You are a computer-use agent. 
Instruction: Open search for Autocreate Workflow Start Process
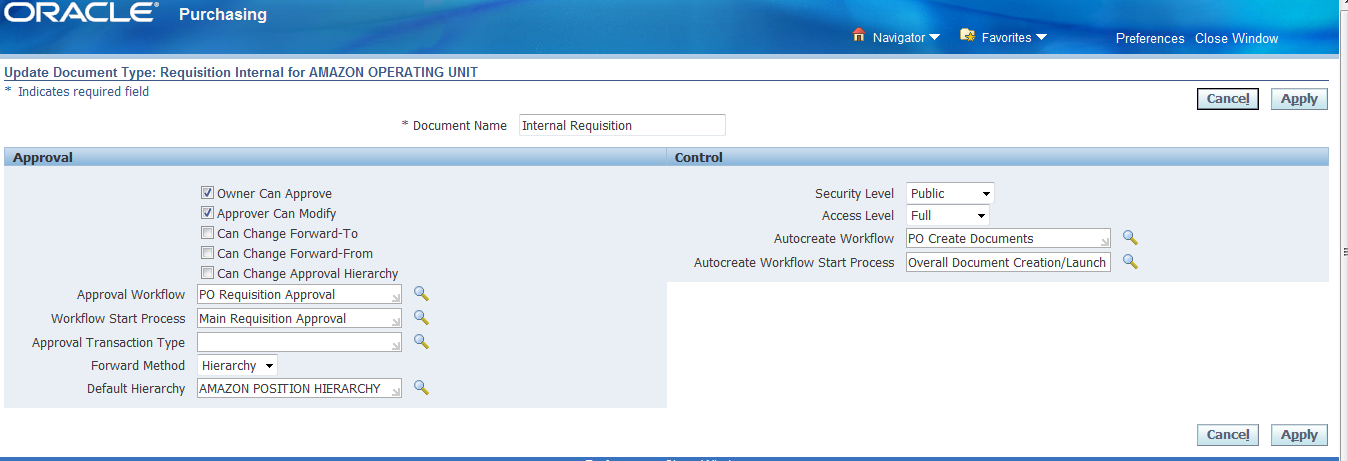pos(1130,262)
